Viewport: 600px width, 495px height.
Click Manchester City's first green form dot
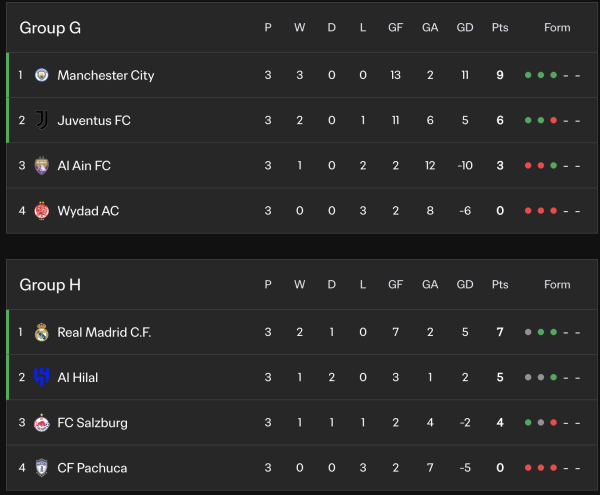click(x=529, y=75)
